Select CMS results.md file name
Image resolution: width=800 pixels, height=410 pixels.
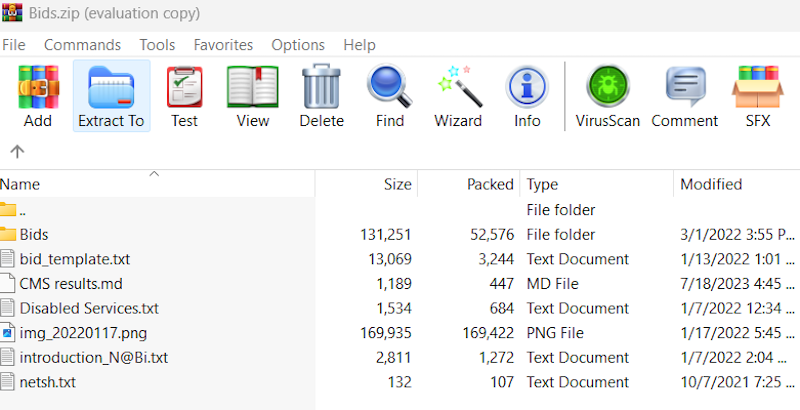coord(71,284)
